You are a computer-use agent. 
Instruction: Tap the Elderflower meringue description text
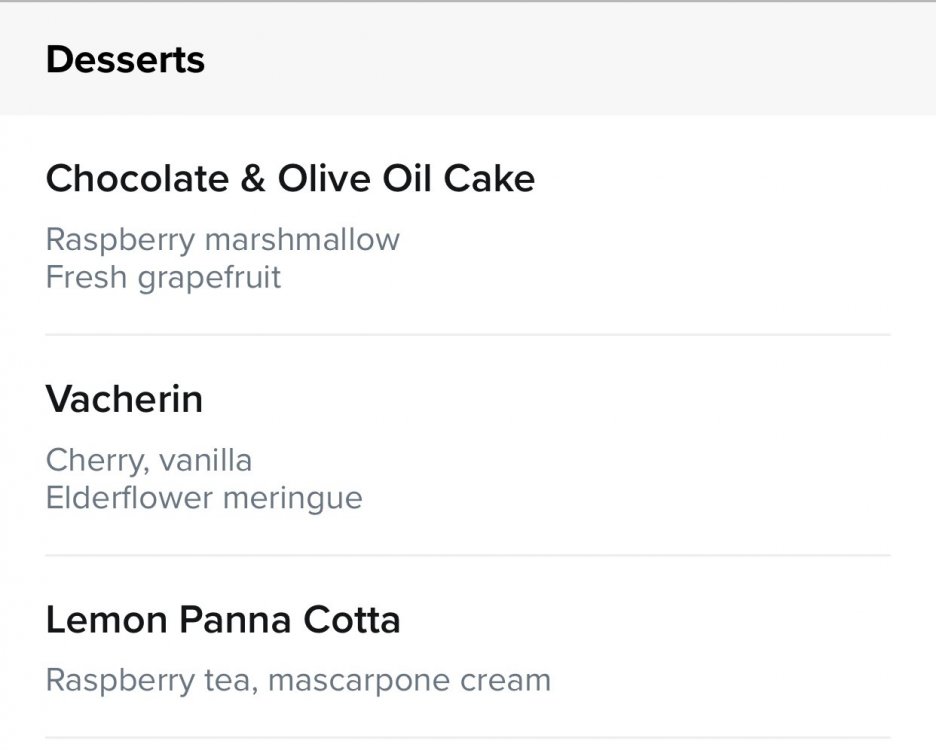point(204,499)
